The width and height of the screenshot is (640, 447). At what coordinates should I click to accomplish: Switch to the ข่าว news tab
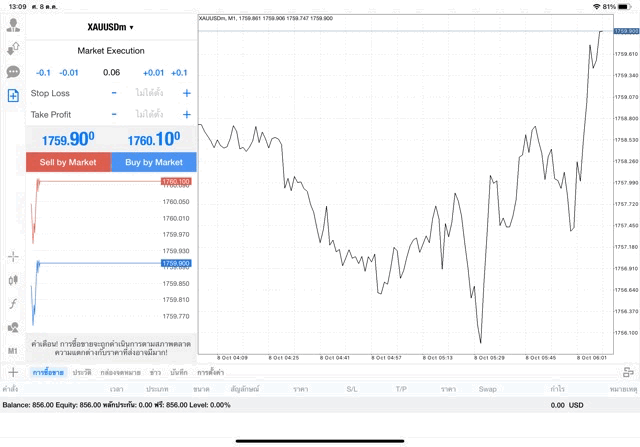tap(155, 372)
